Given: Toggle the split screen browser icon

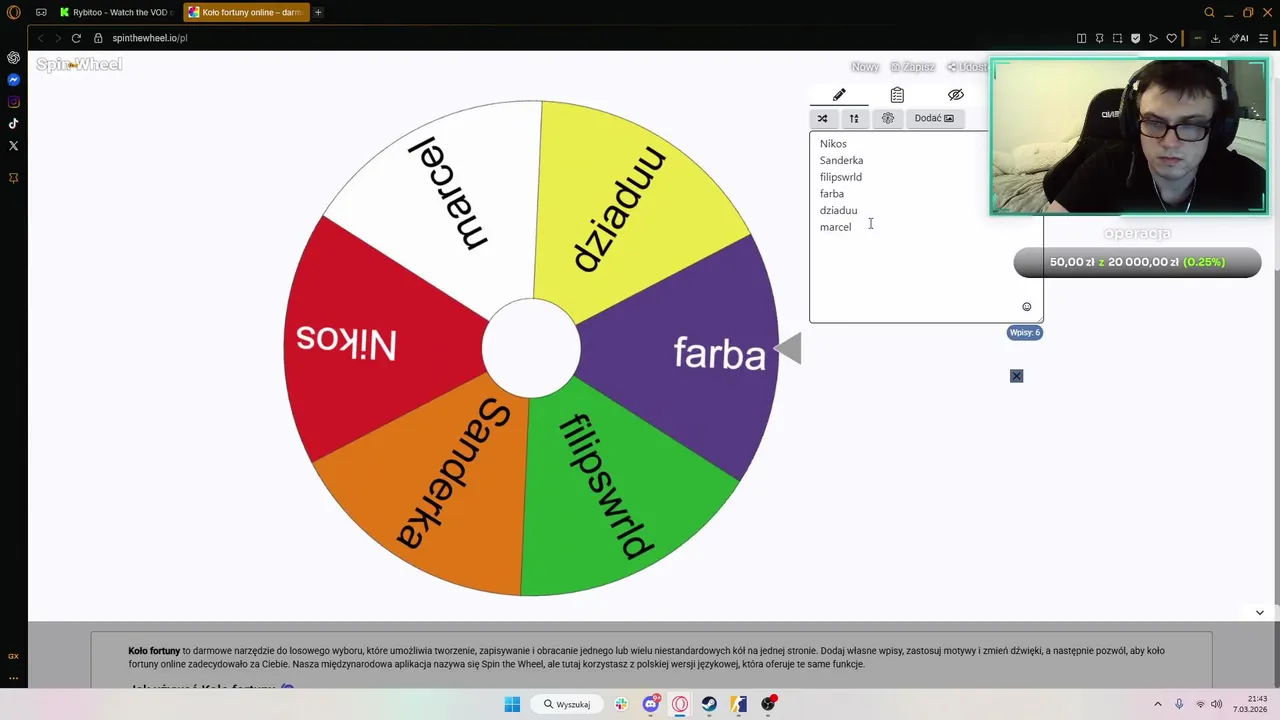Looking at the screenshot, I should click(x=1081, y=38).
